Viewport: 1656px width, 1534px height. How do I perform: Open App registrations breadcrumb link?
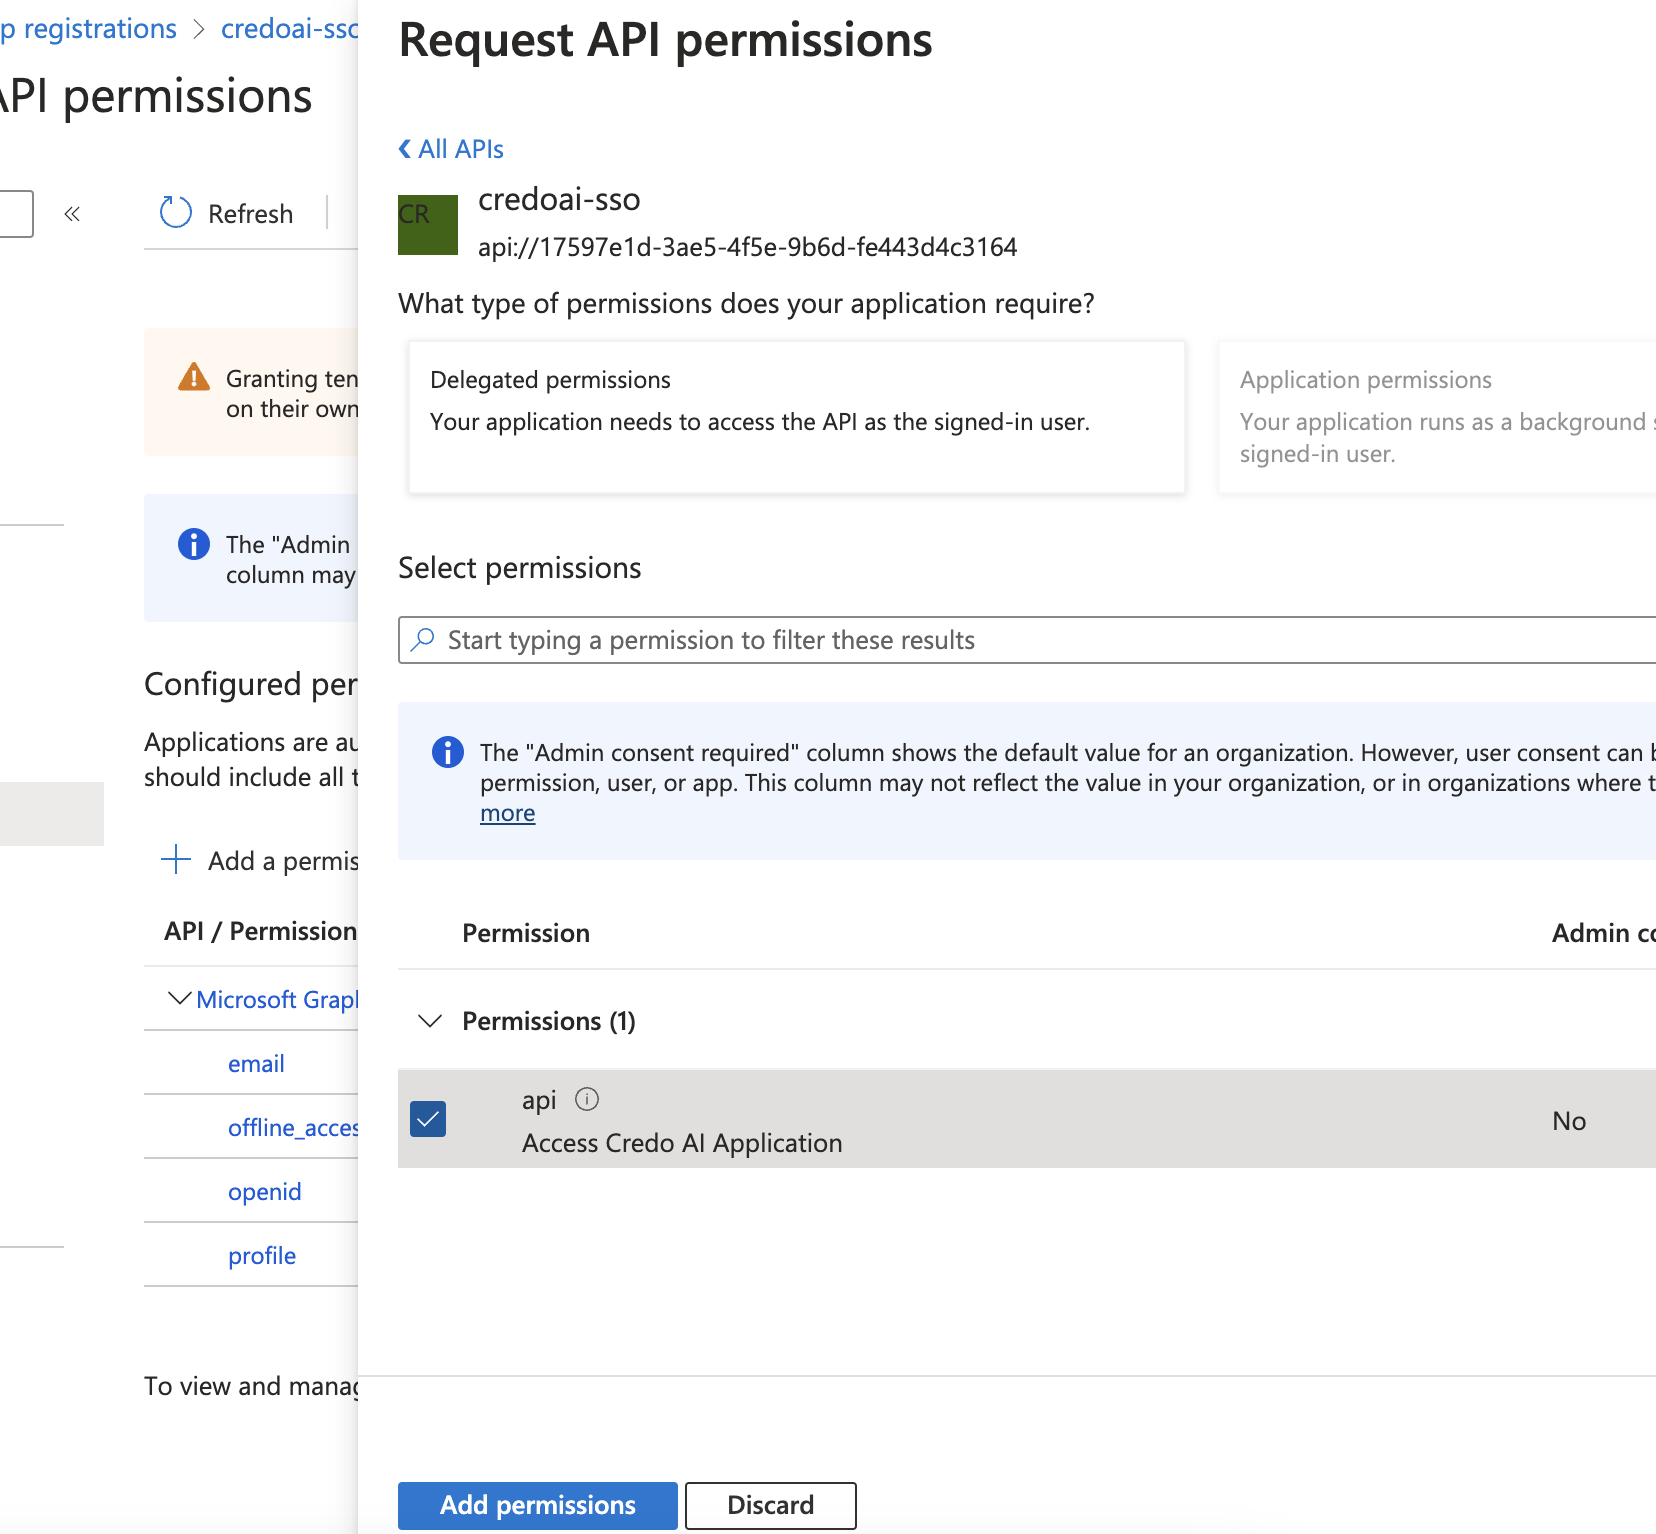click(88, 29)
